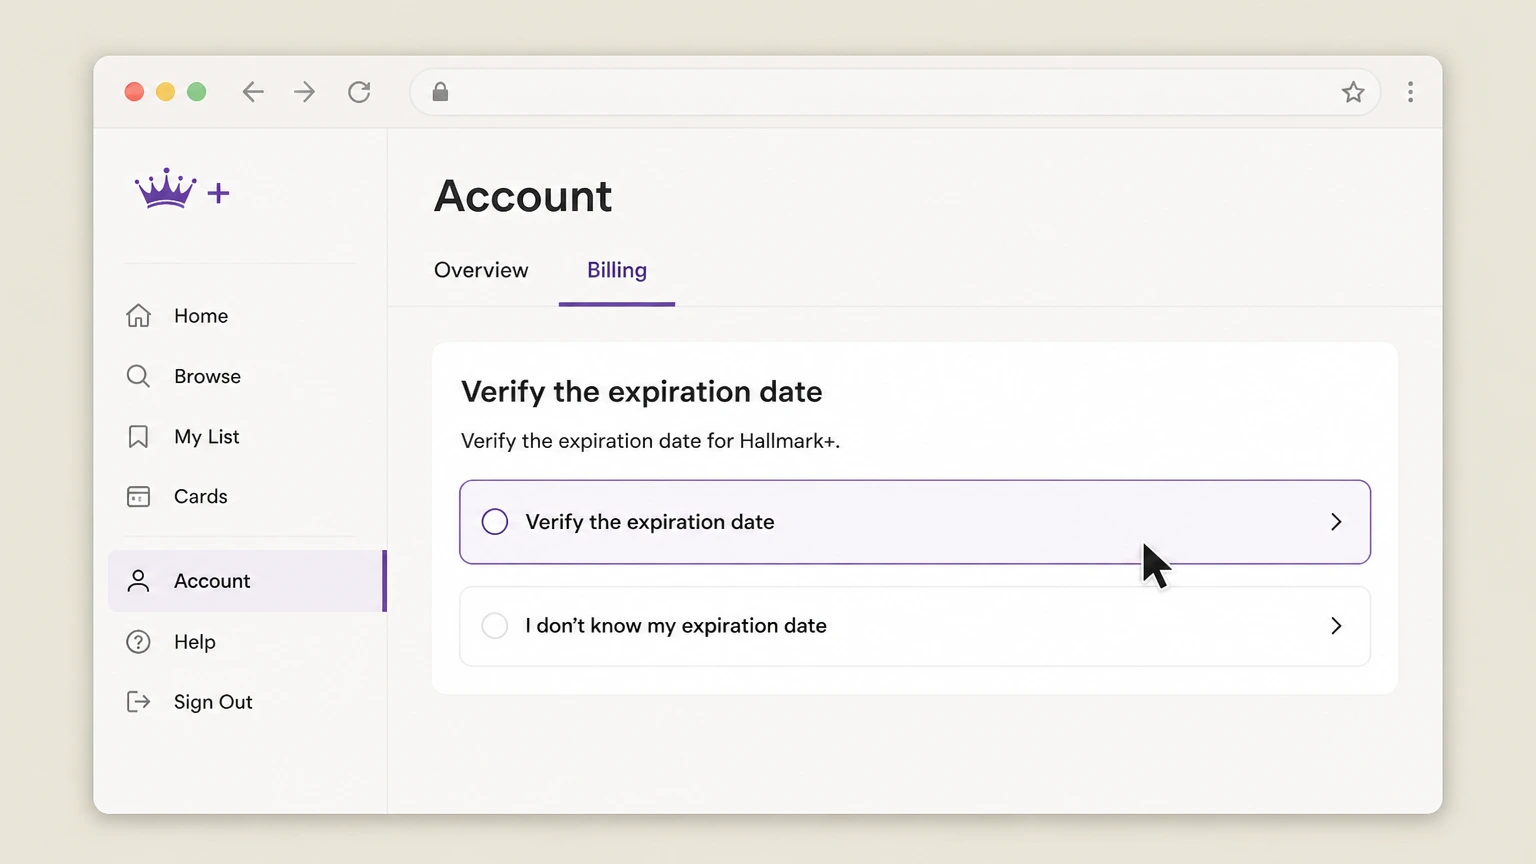Switch to the Overview tab
1536x864 pixels.
(481, 270)
